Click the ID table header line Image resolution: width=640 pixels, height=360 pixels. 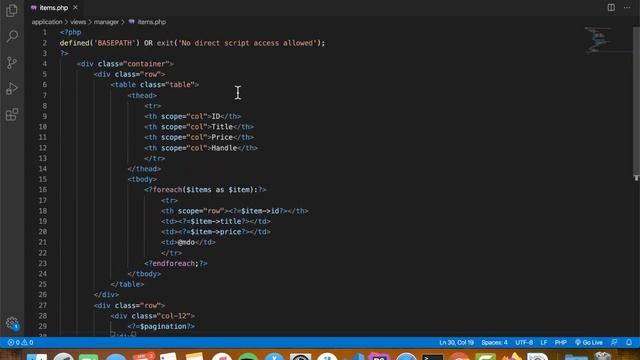click(x=192, y=116)
